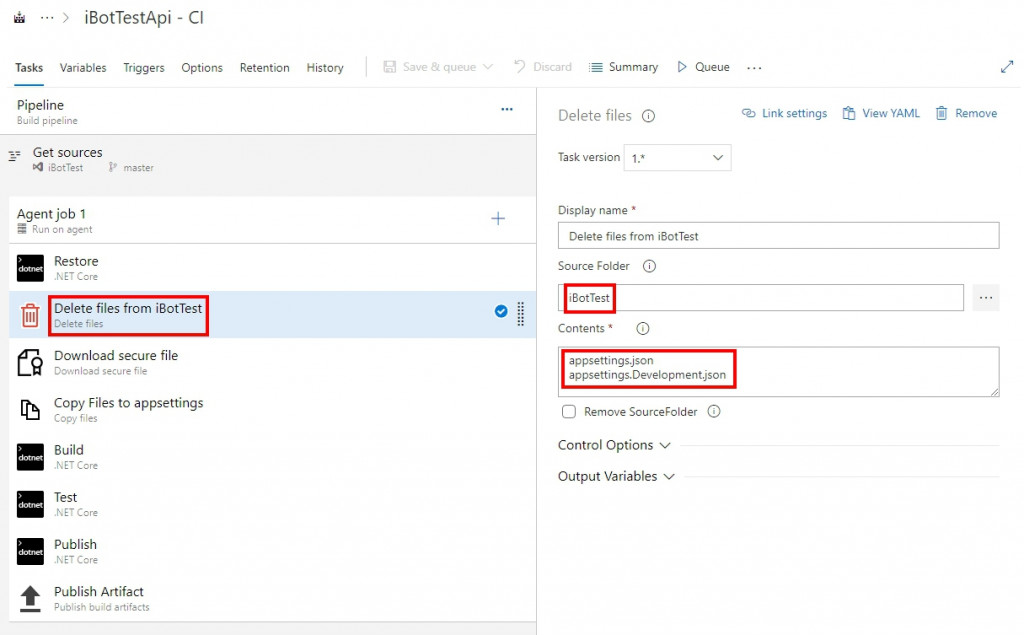
Task: Click Link settings
Action: 784,113
